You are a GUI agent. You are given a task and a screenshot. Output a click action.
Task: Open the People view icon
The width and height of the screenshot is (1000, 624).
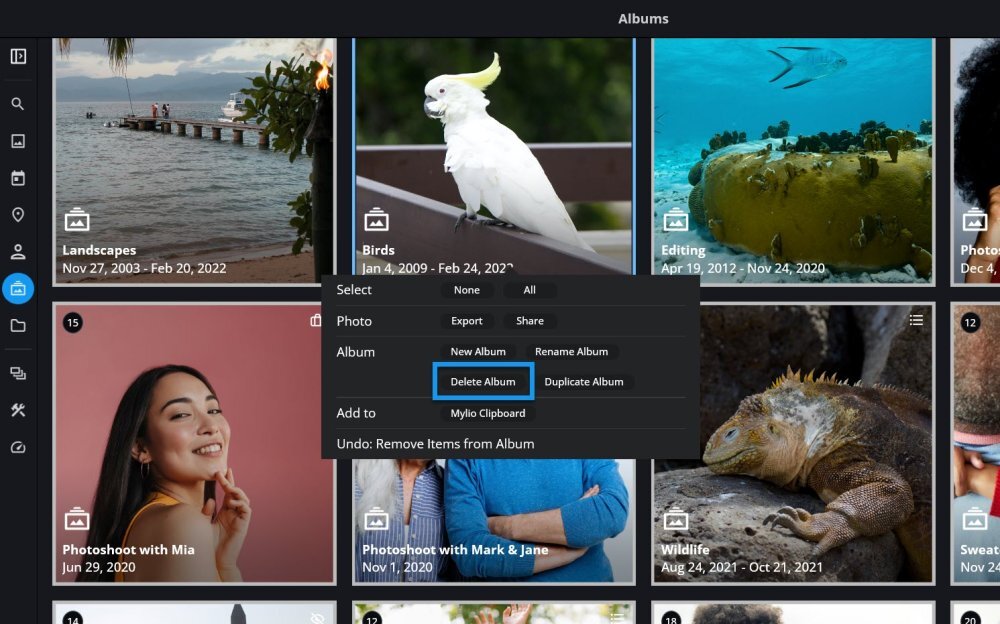[x=18, y=252]
